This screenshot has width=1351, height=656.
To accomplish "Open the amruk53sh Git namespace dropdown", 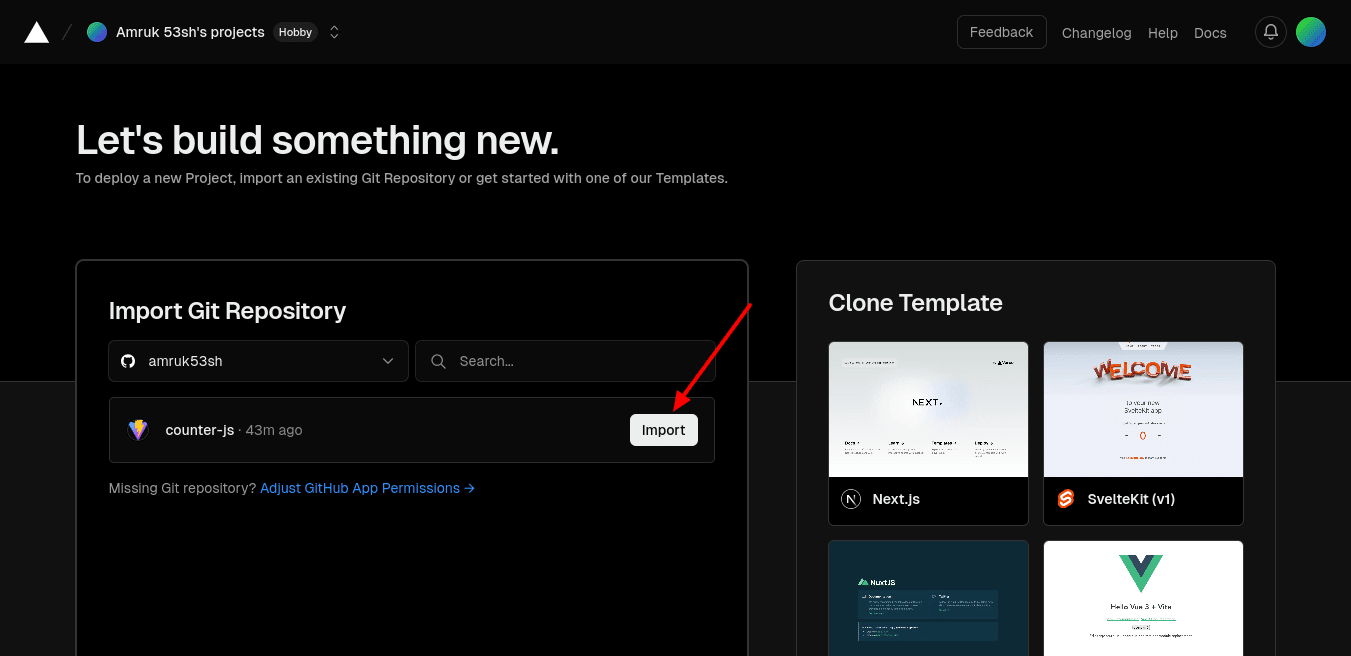I will click(x=258, y=361).
